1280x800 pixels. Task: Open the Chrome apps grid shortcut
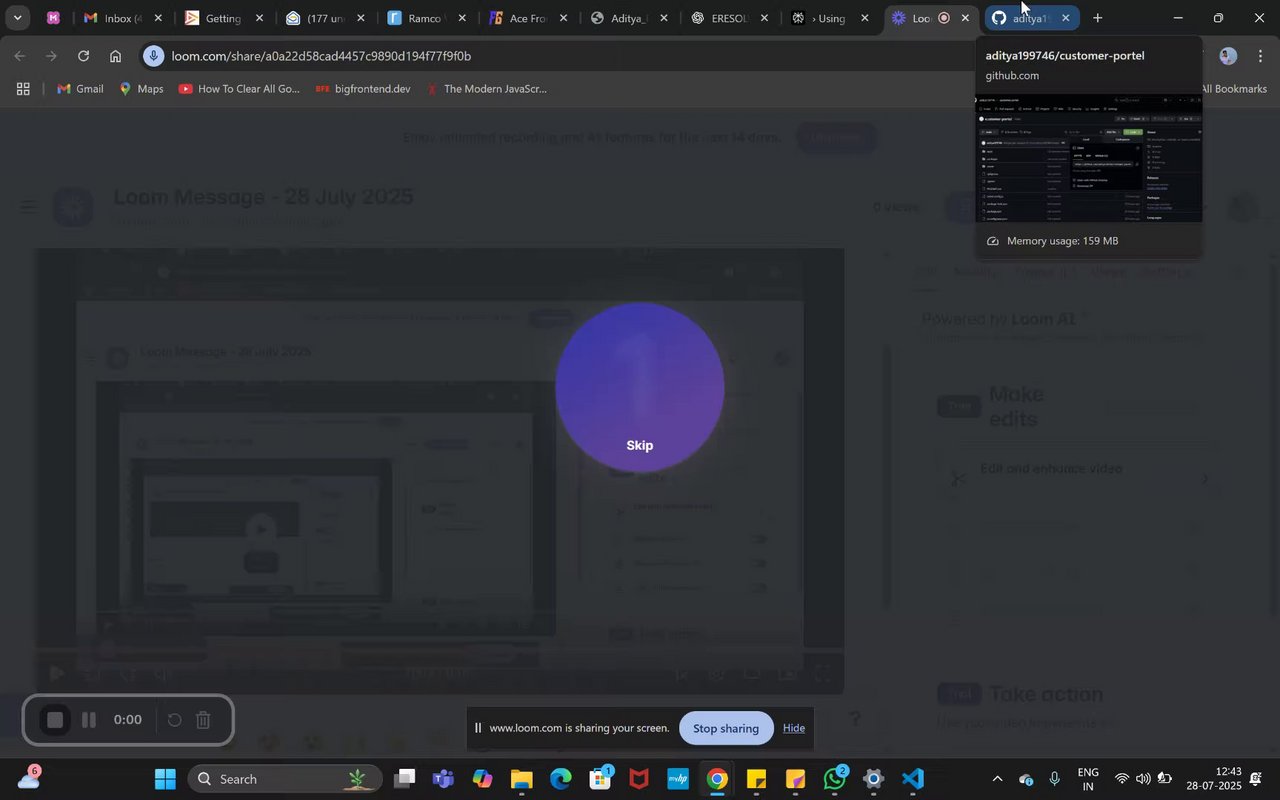(22, 89)
